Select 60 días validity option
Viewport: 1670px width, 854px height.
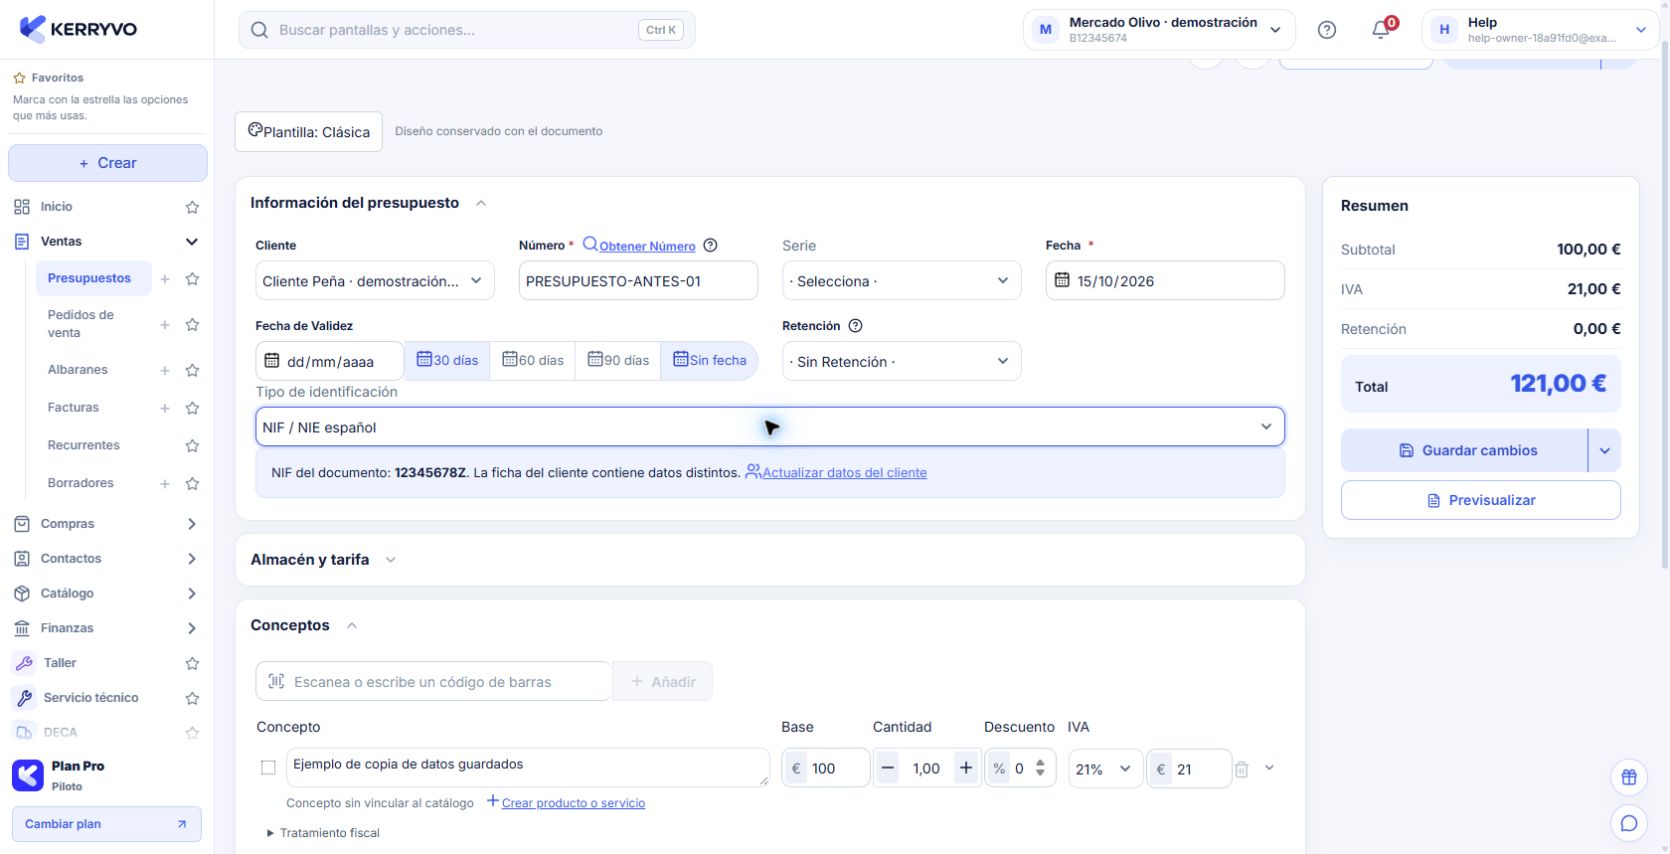pyautogui.click(x=532, y=360)
